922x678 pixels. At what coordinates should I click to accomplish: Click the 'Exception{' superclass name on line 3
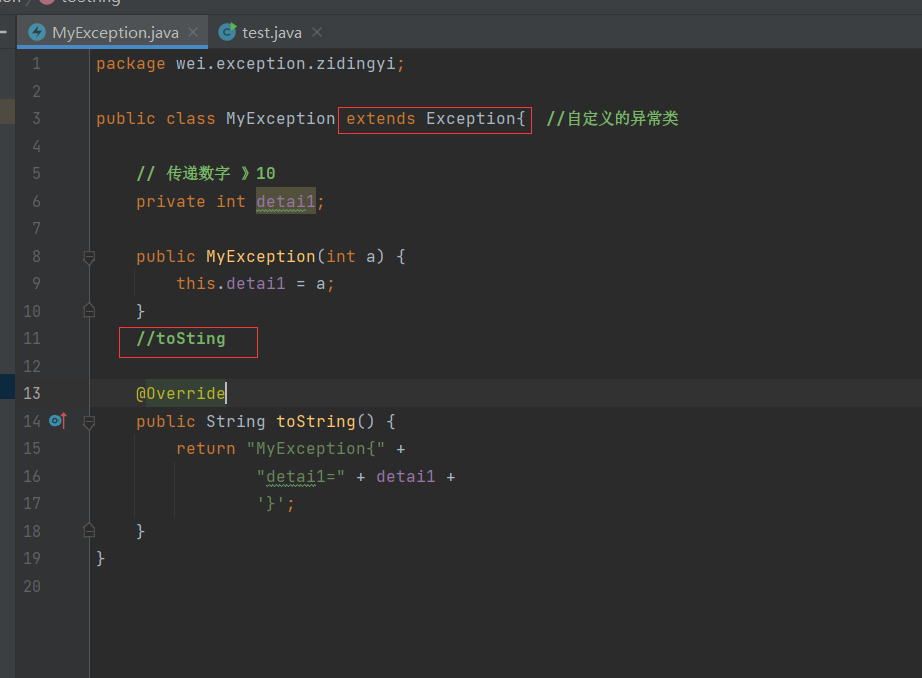tap(475, 119)
